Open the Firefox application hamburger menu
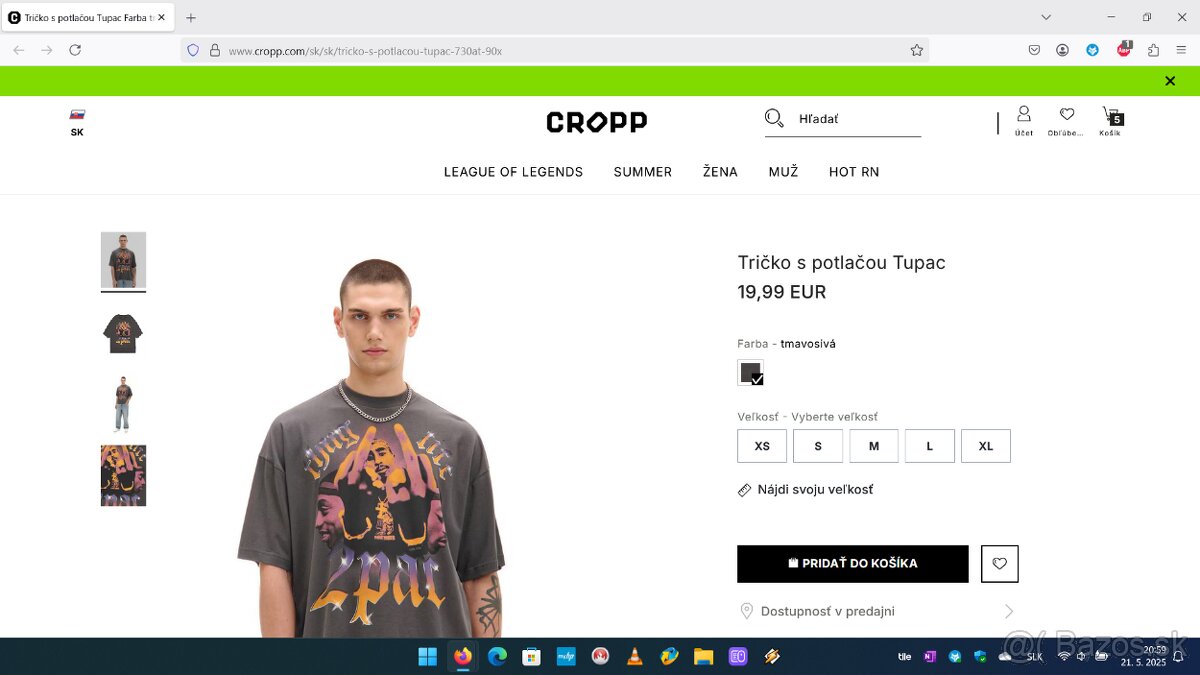Viewport: 1200px width, 675px height. (1181, 50)
